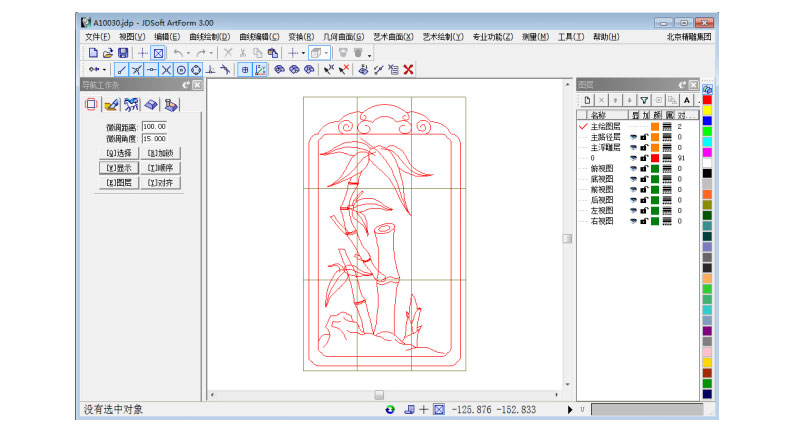Viewport: 794px width, 432px height.
Task: Open the 曲线编辑(C) menu
Action: pyautogui.click(x=259, y=37)
